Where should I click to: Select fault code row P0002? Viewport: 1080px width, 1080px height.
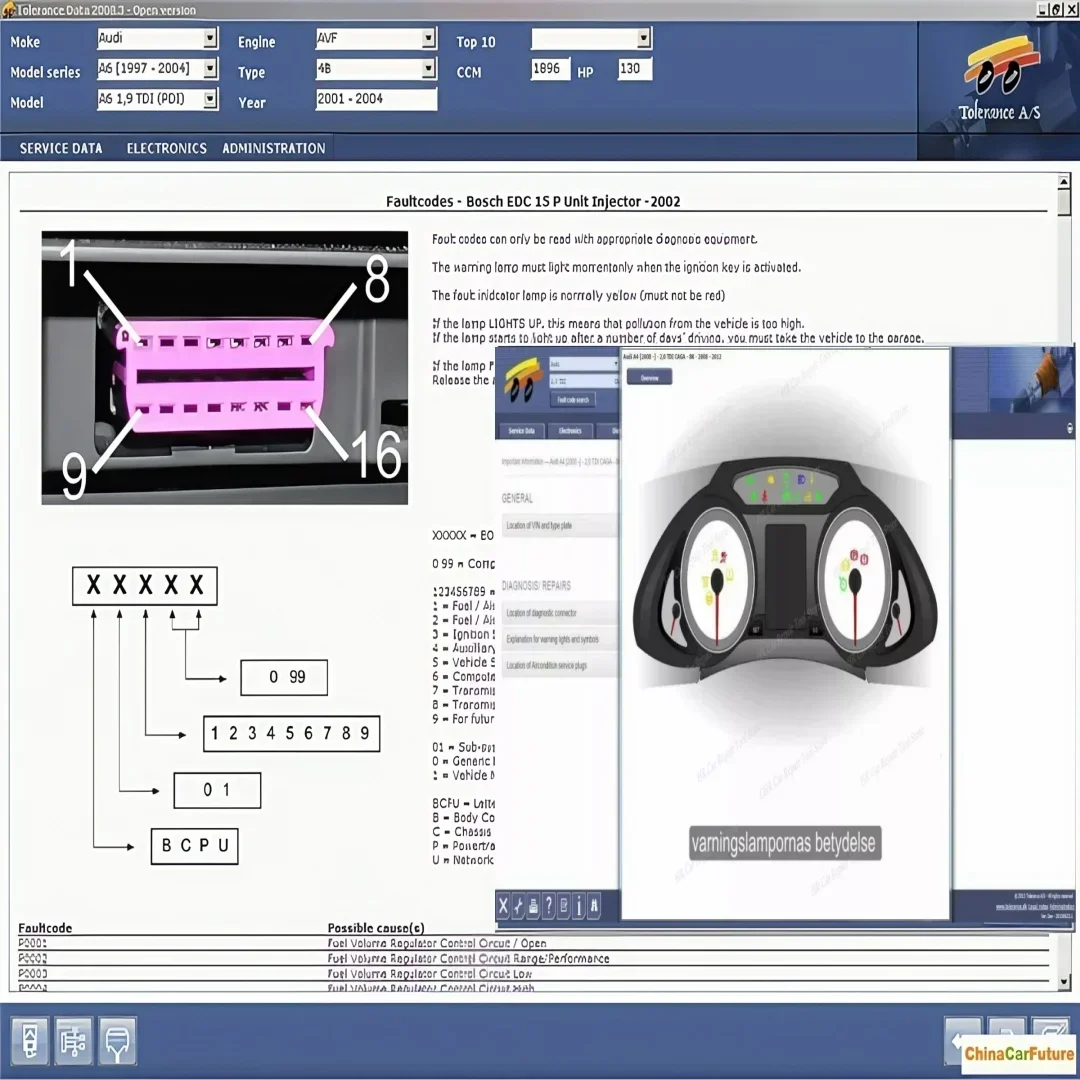(x=533, y=958)
